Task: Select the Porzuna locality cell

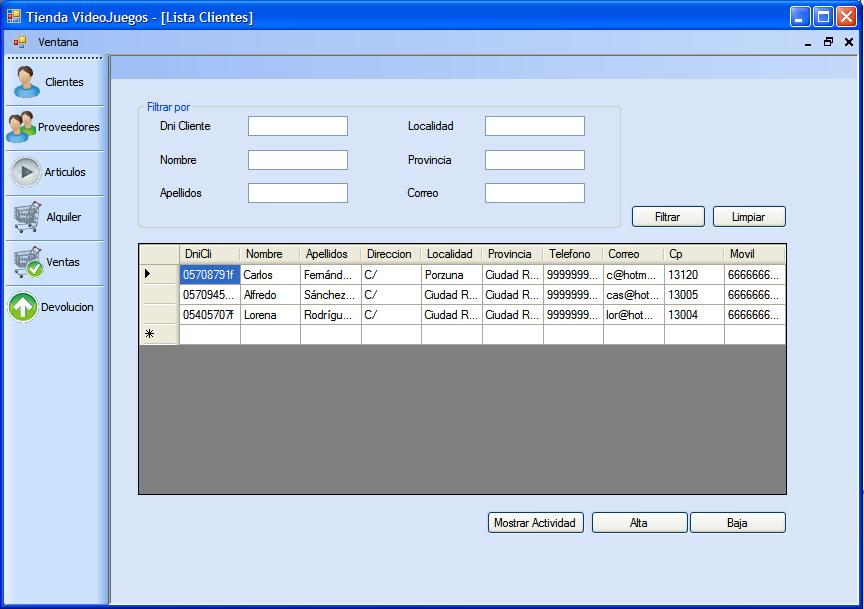Action: coord(452,274)
